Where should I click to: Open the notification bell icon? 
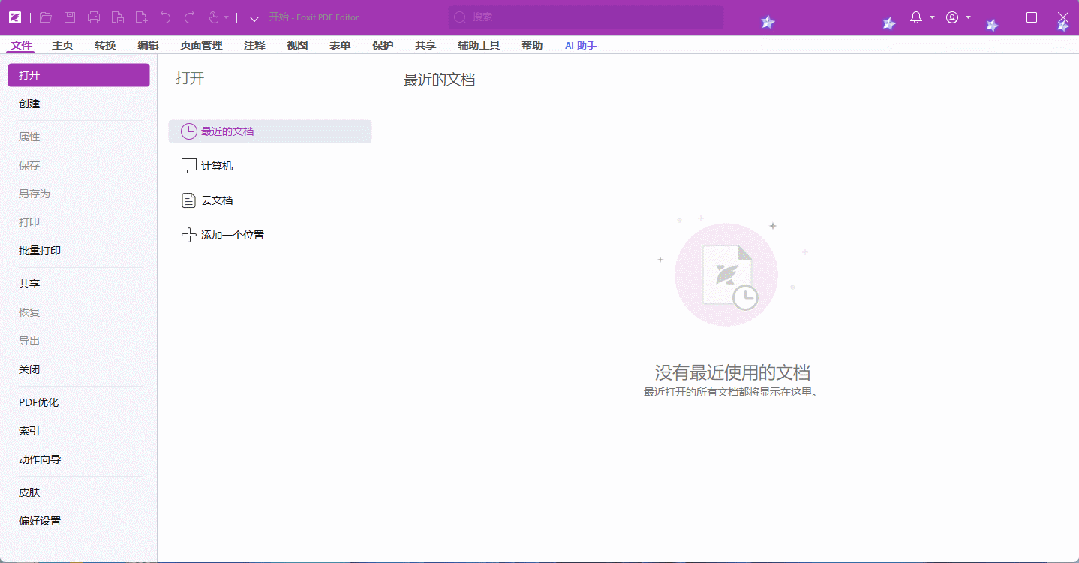[916, 17]
